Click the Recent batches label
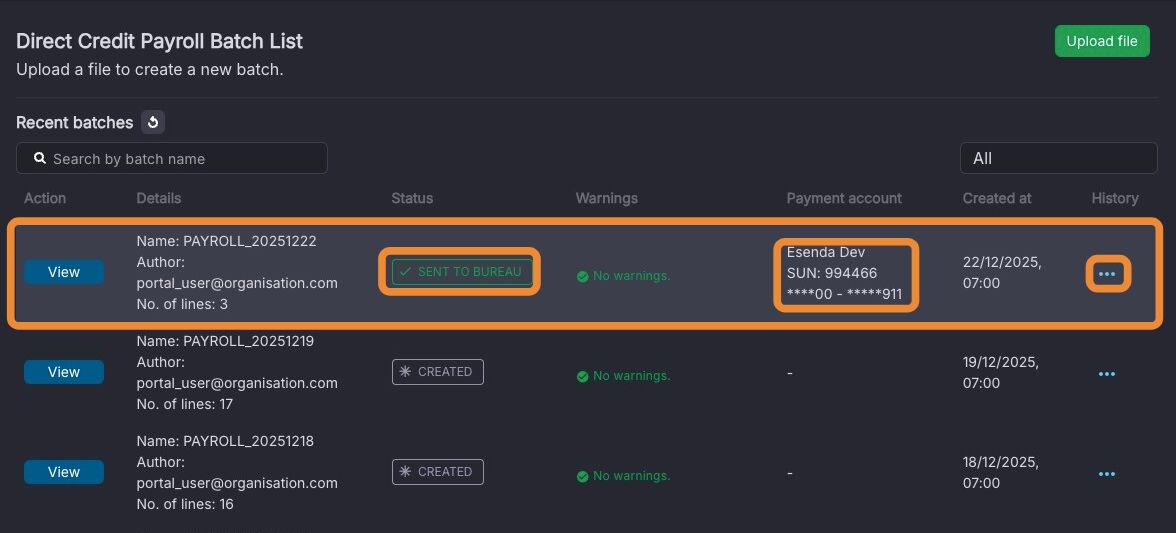 point(74,122)
